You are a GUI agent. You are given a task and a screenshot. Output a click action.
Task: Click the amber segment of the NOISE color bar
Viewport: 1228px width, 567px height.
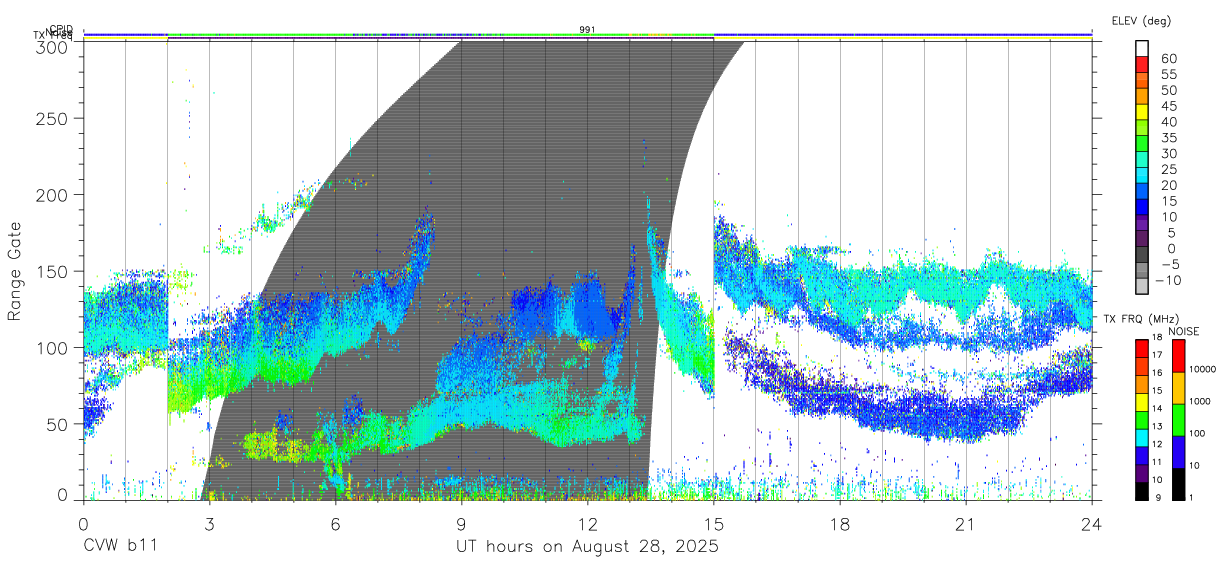pyautogui.click(x=1177, y=388)
